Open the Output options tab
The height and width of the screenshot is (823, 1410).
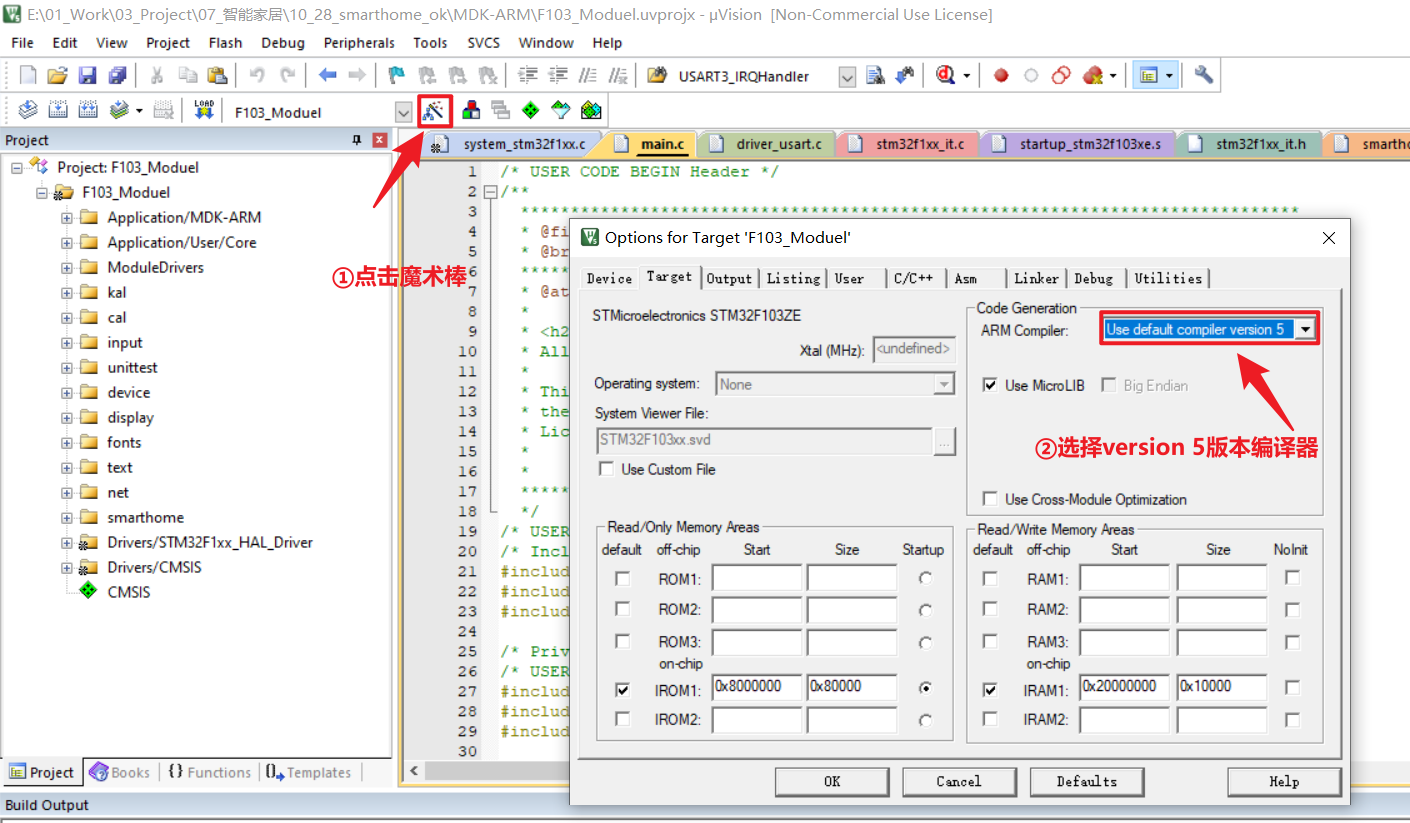click(x=729, y=279)
